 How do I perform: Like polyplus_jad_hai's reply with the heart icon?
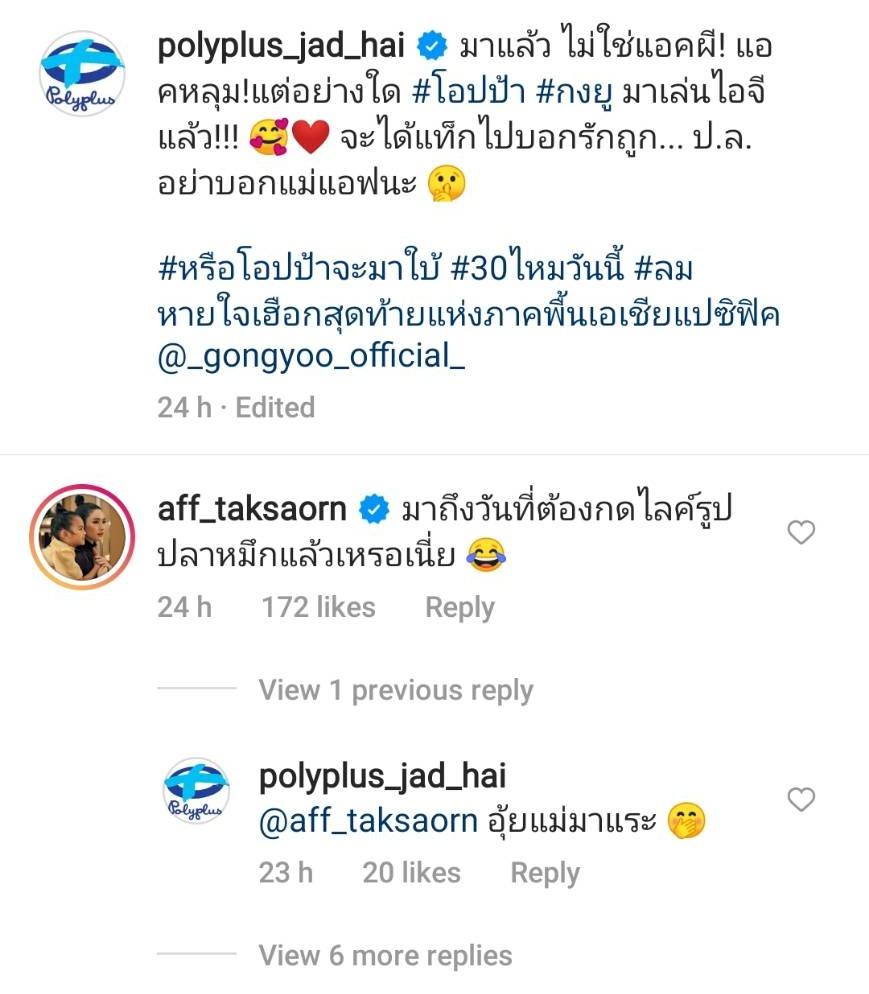click(801, 799)
